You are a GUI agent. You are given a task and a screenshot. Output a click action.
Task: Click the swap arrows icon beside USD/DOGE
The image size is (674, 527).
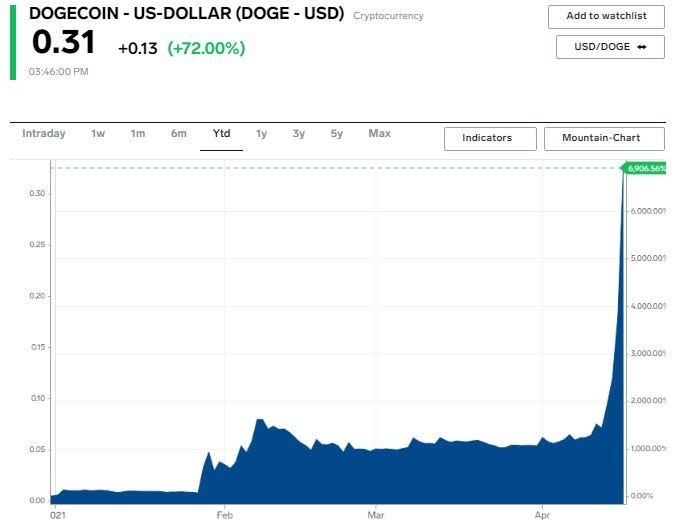pos(641,47)
